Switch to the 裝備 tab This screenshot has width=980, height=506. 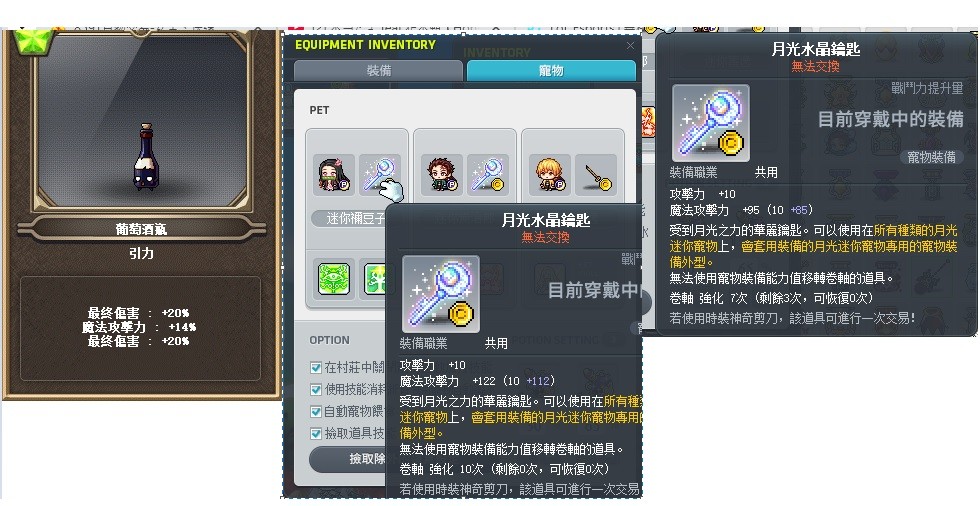tap(379, 71)
